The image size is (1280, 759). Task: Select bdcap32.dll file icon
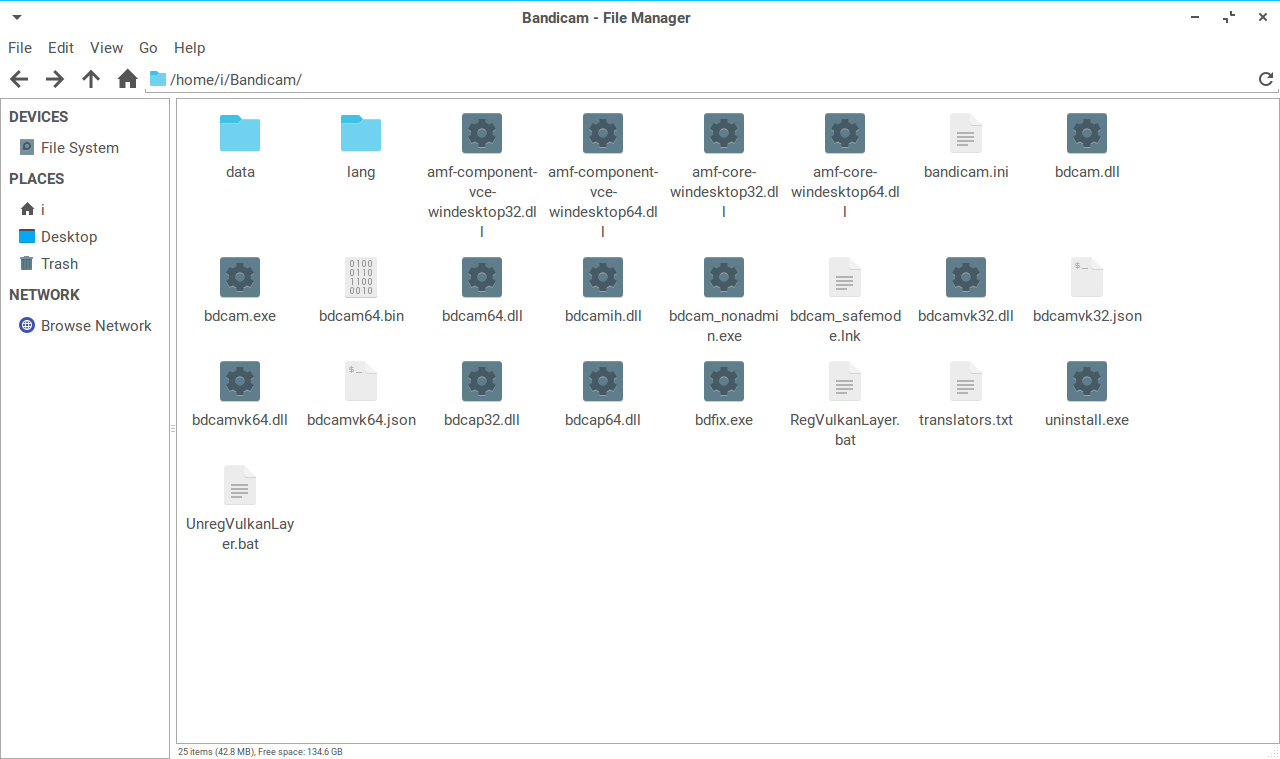[x=482, y=381]
